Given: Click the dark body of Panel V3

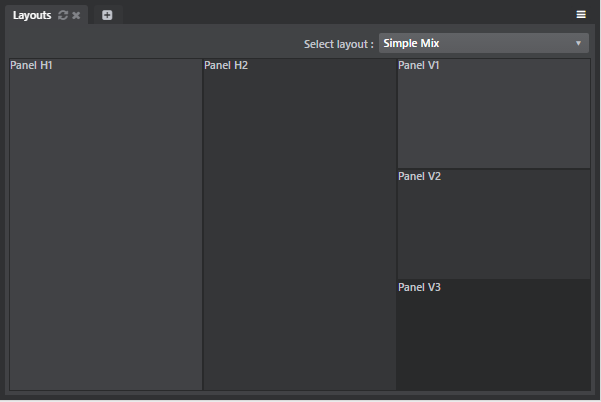Looking at the screenshot, I should pyautogui.click(x=494, y=340).
